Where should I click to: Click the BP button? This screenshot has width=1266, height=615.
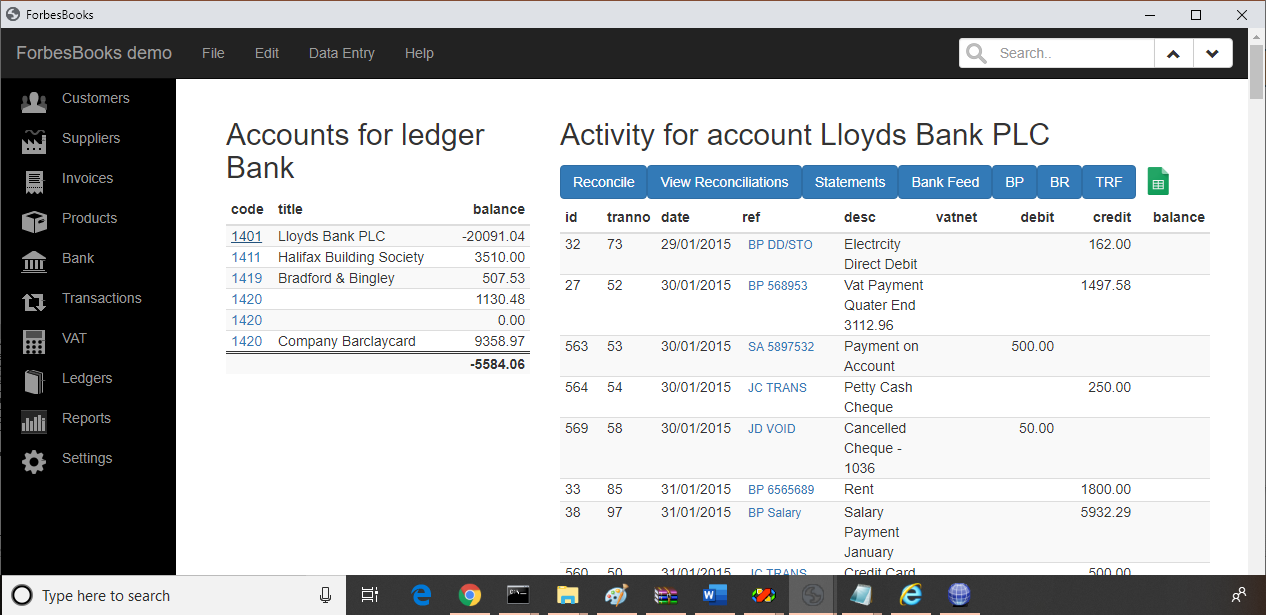1014,182
